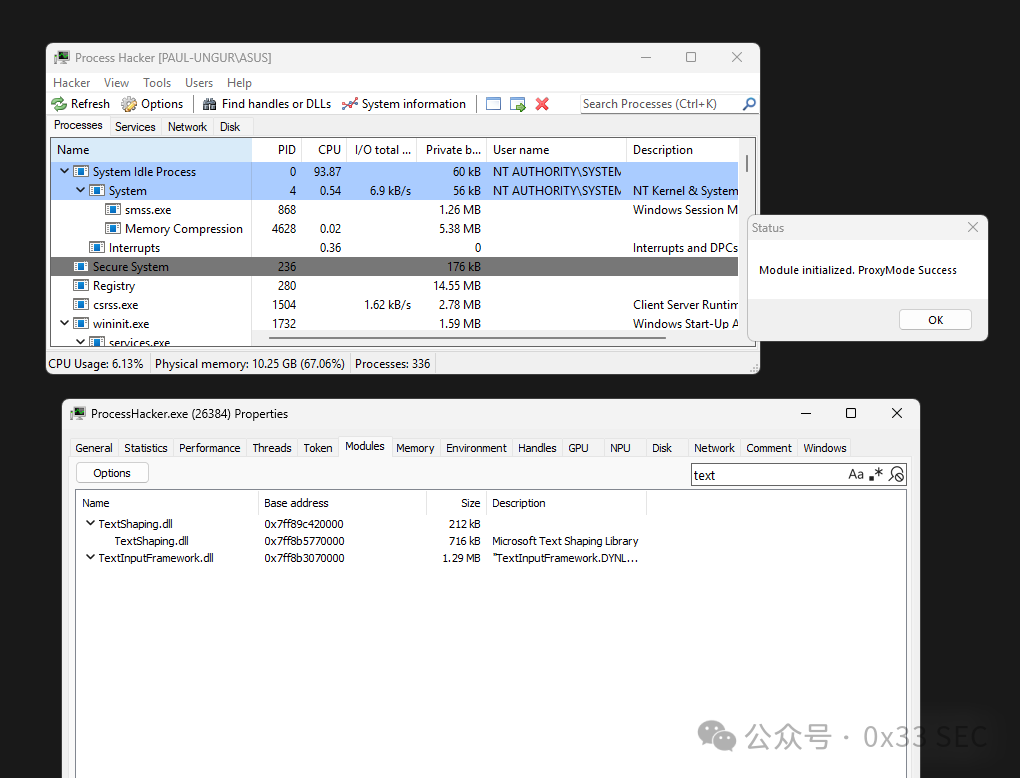Click the magnifier icon in Search Processes box

pos(749,104)
